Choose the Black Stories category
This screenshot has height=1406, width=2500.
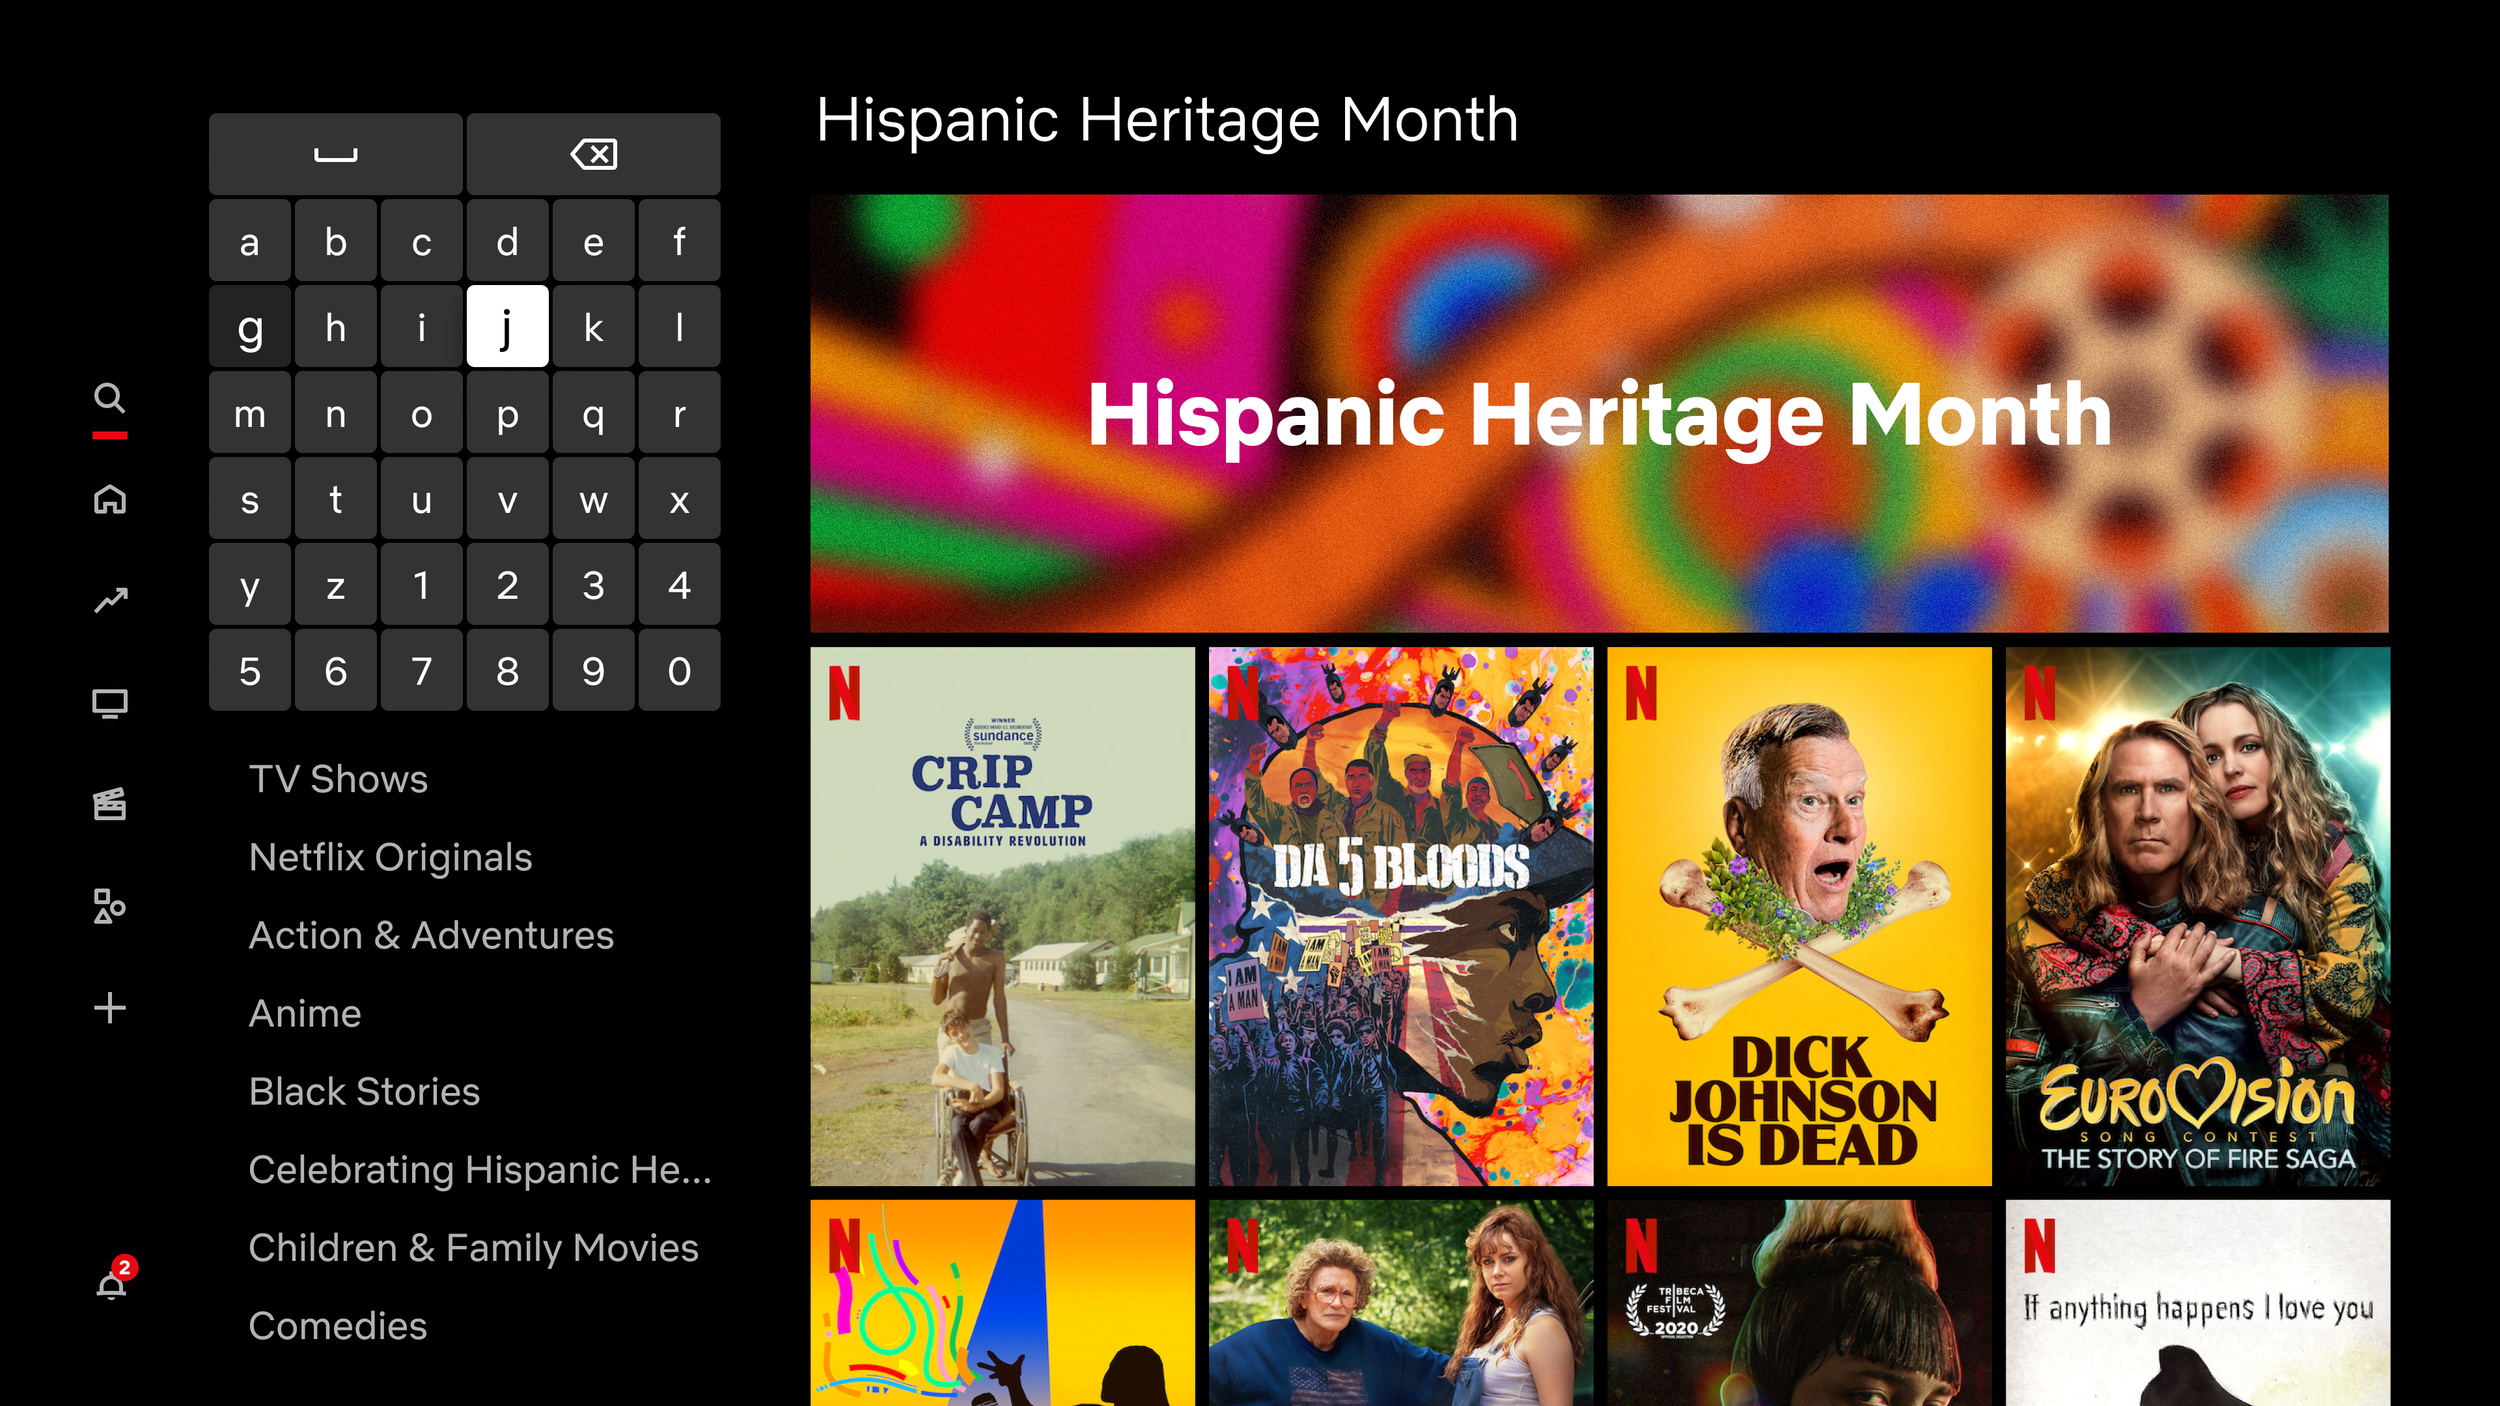point(364,1091)
